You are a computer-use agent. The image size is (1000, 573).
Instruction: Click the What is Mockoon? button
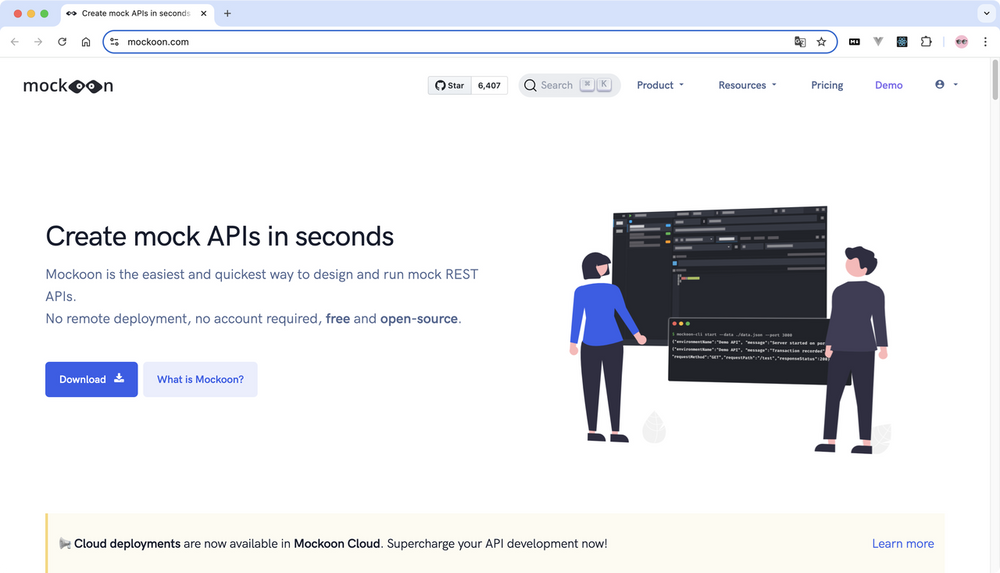200,380
